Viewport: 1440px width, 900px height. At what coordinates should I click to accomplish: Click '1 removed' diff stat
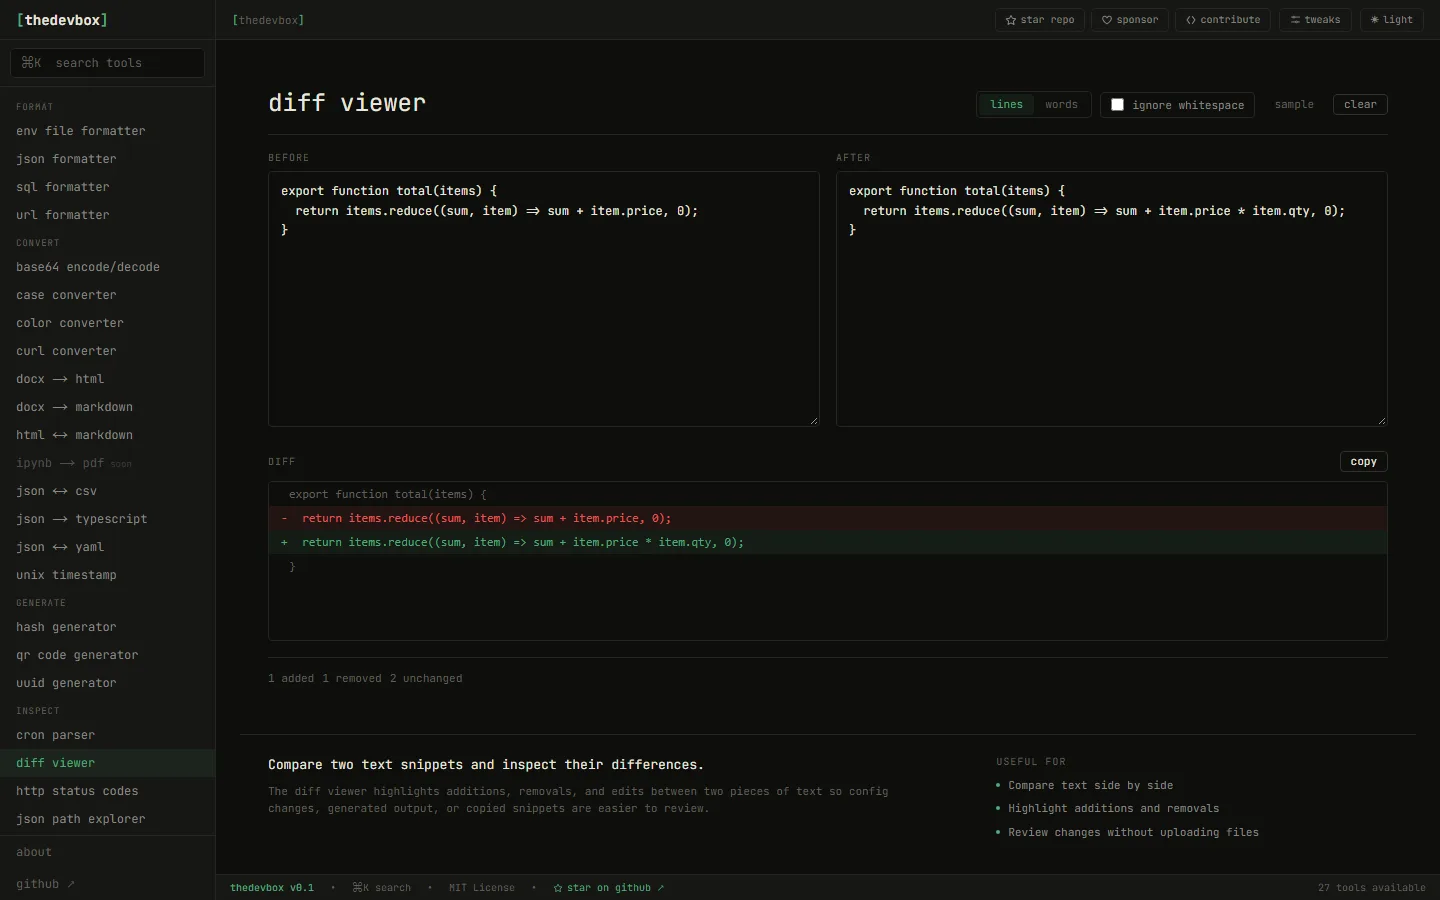(x=352, y=679)
